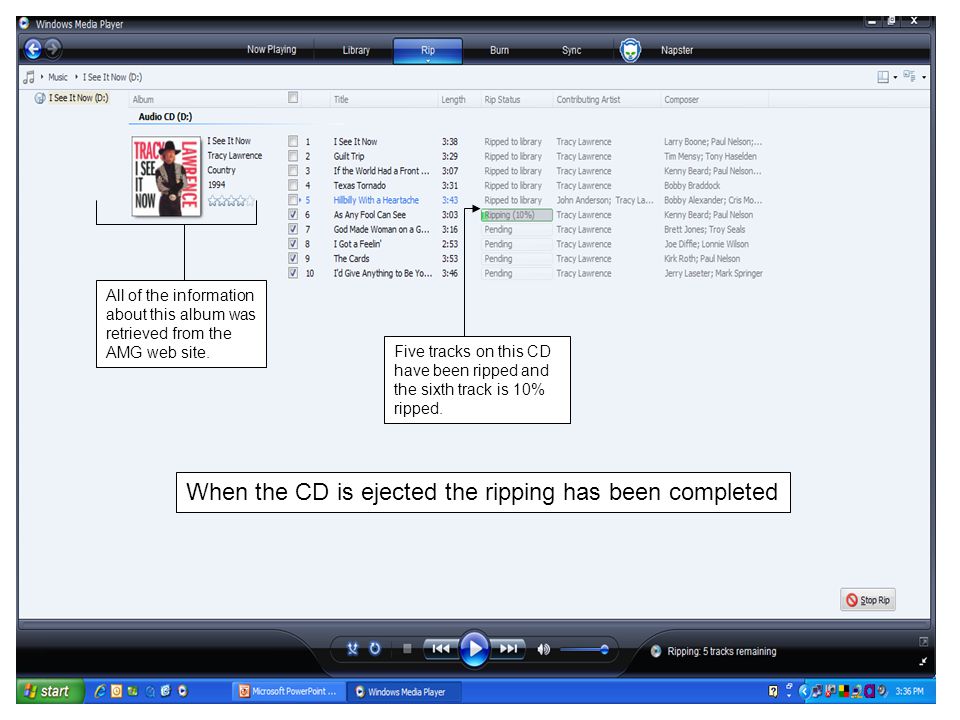Screen dimensions: 960x720
Task: Switch to the Burn tab
Action: pos(499,50)
